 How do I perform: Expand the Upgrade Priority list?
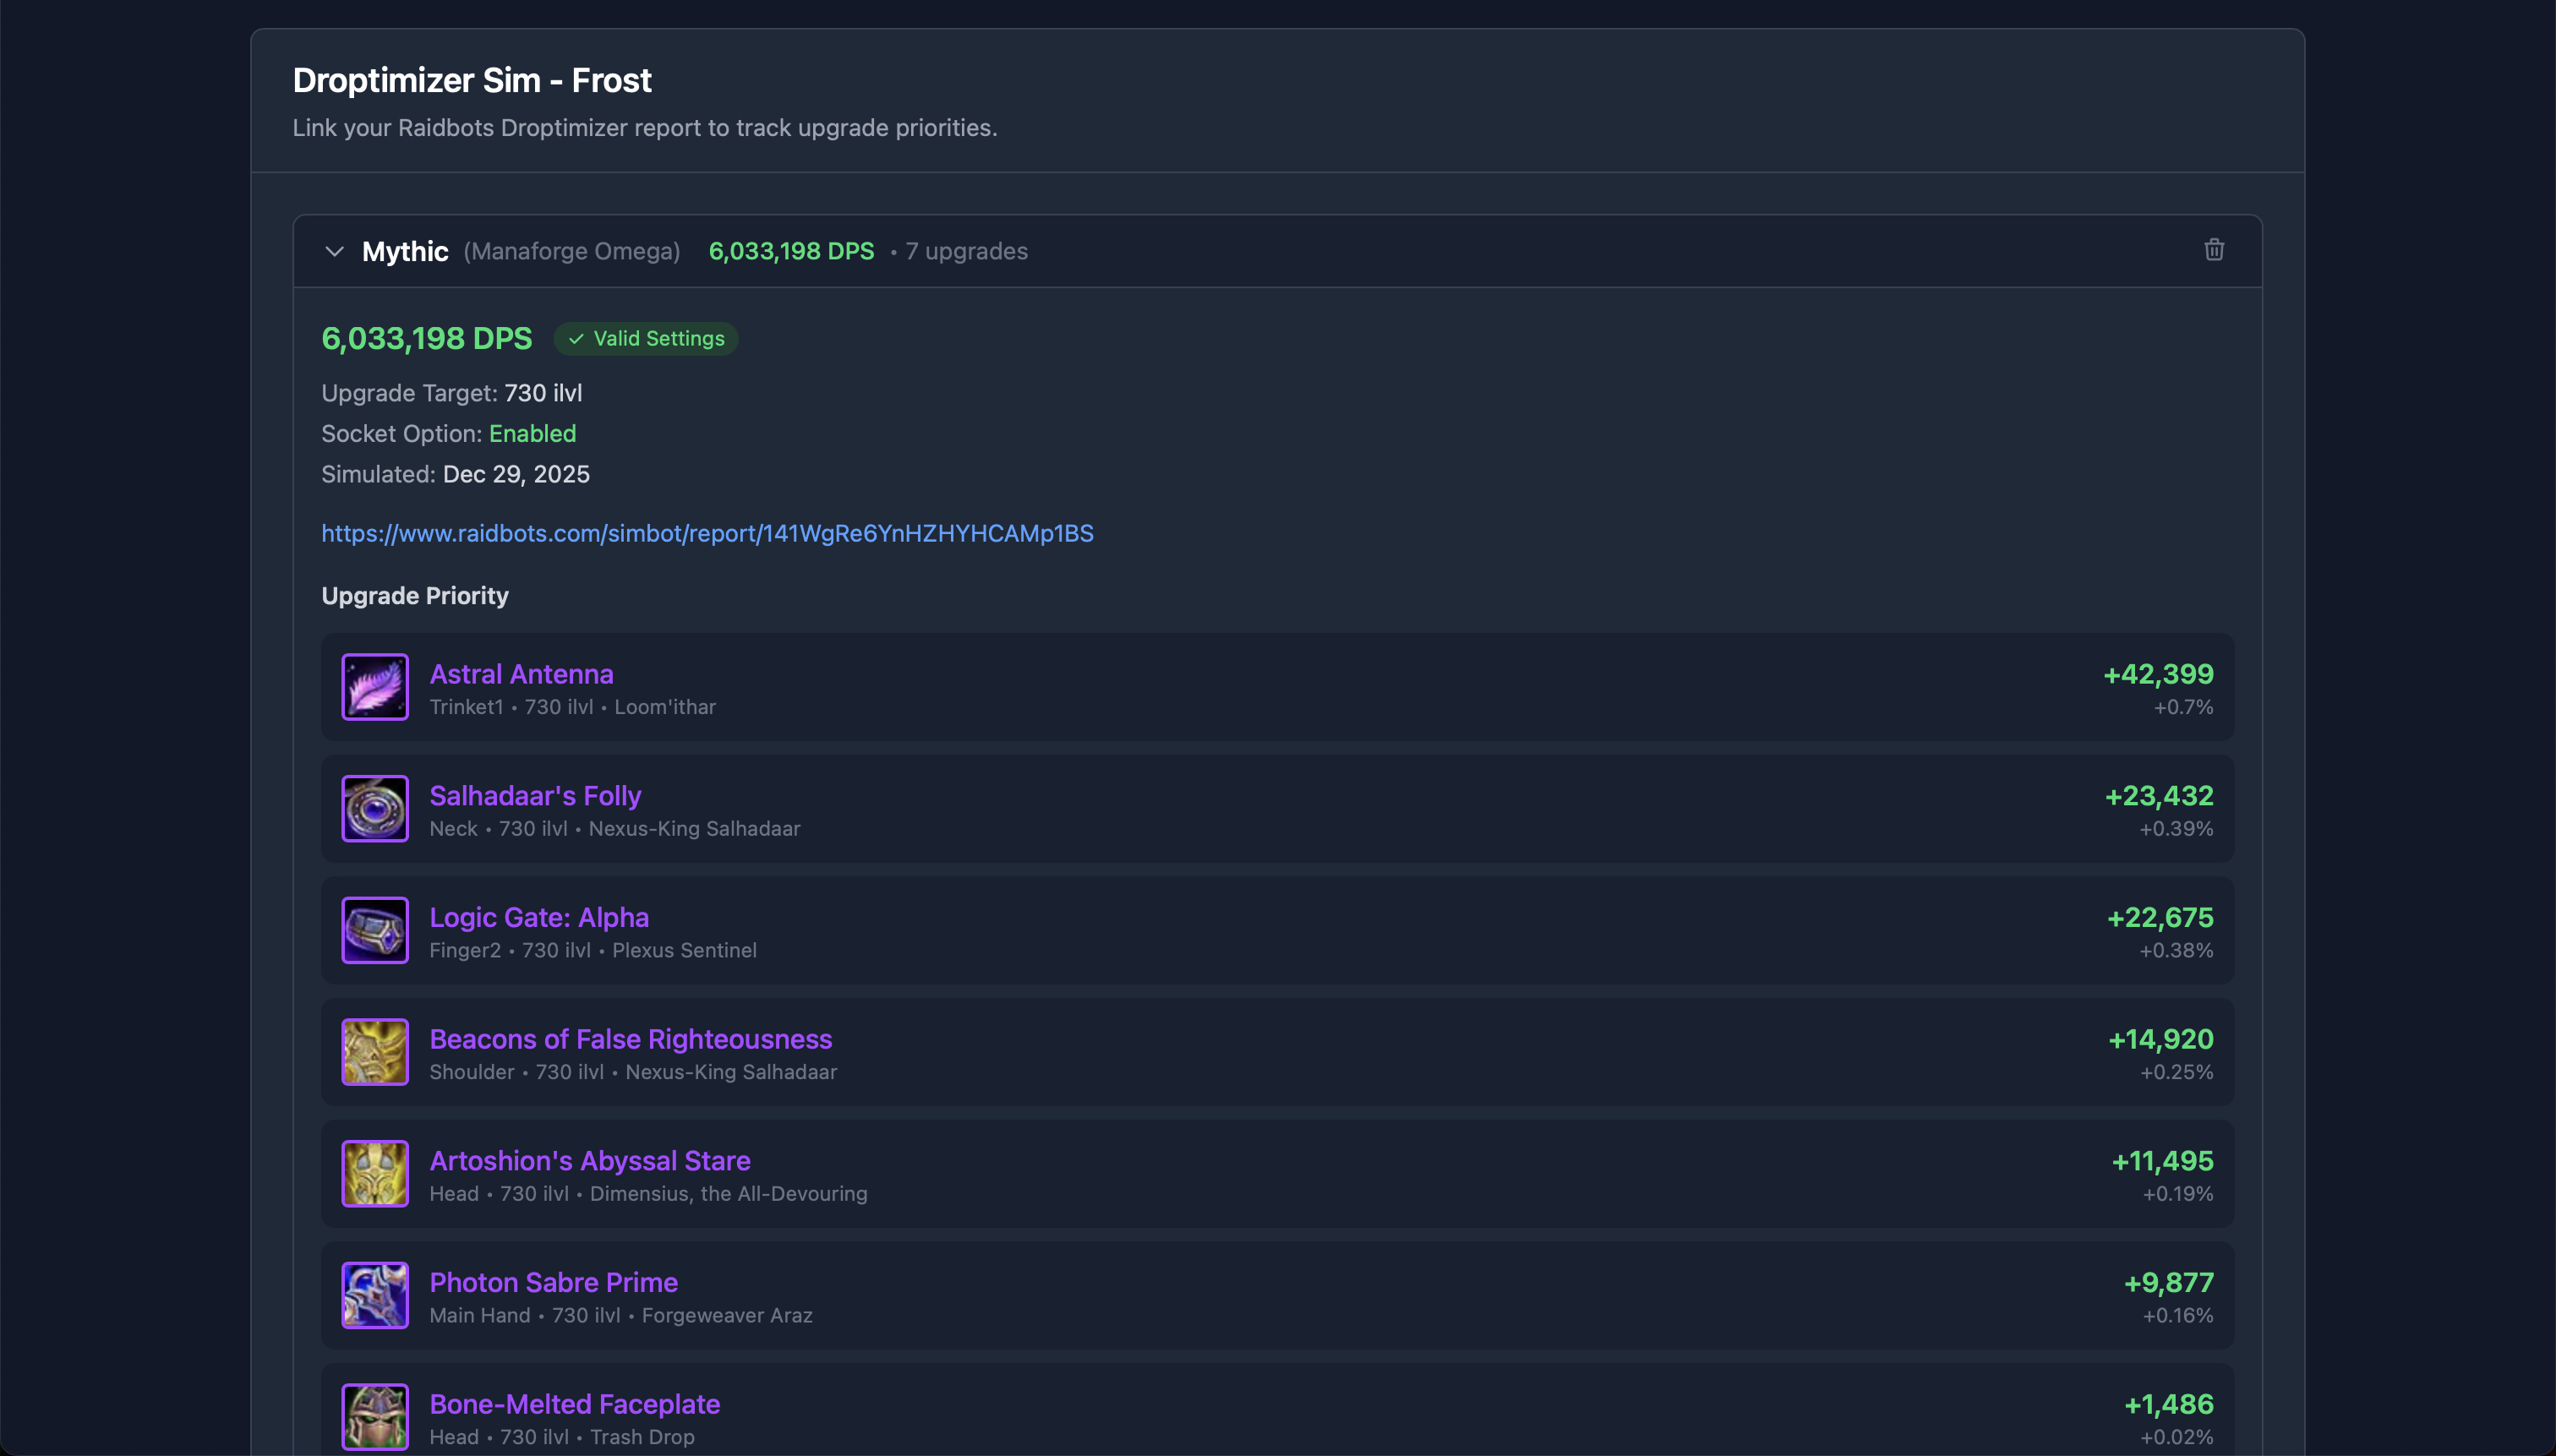[415, 596]
